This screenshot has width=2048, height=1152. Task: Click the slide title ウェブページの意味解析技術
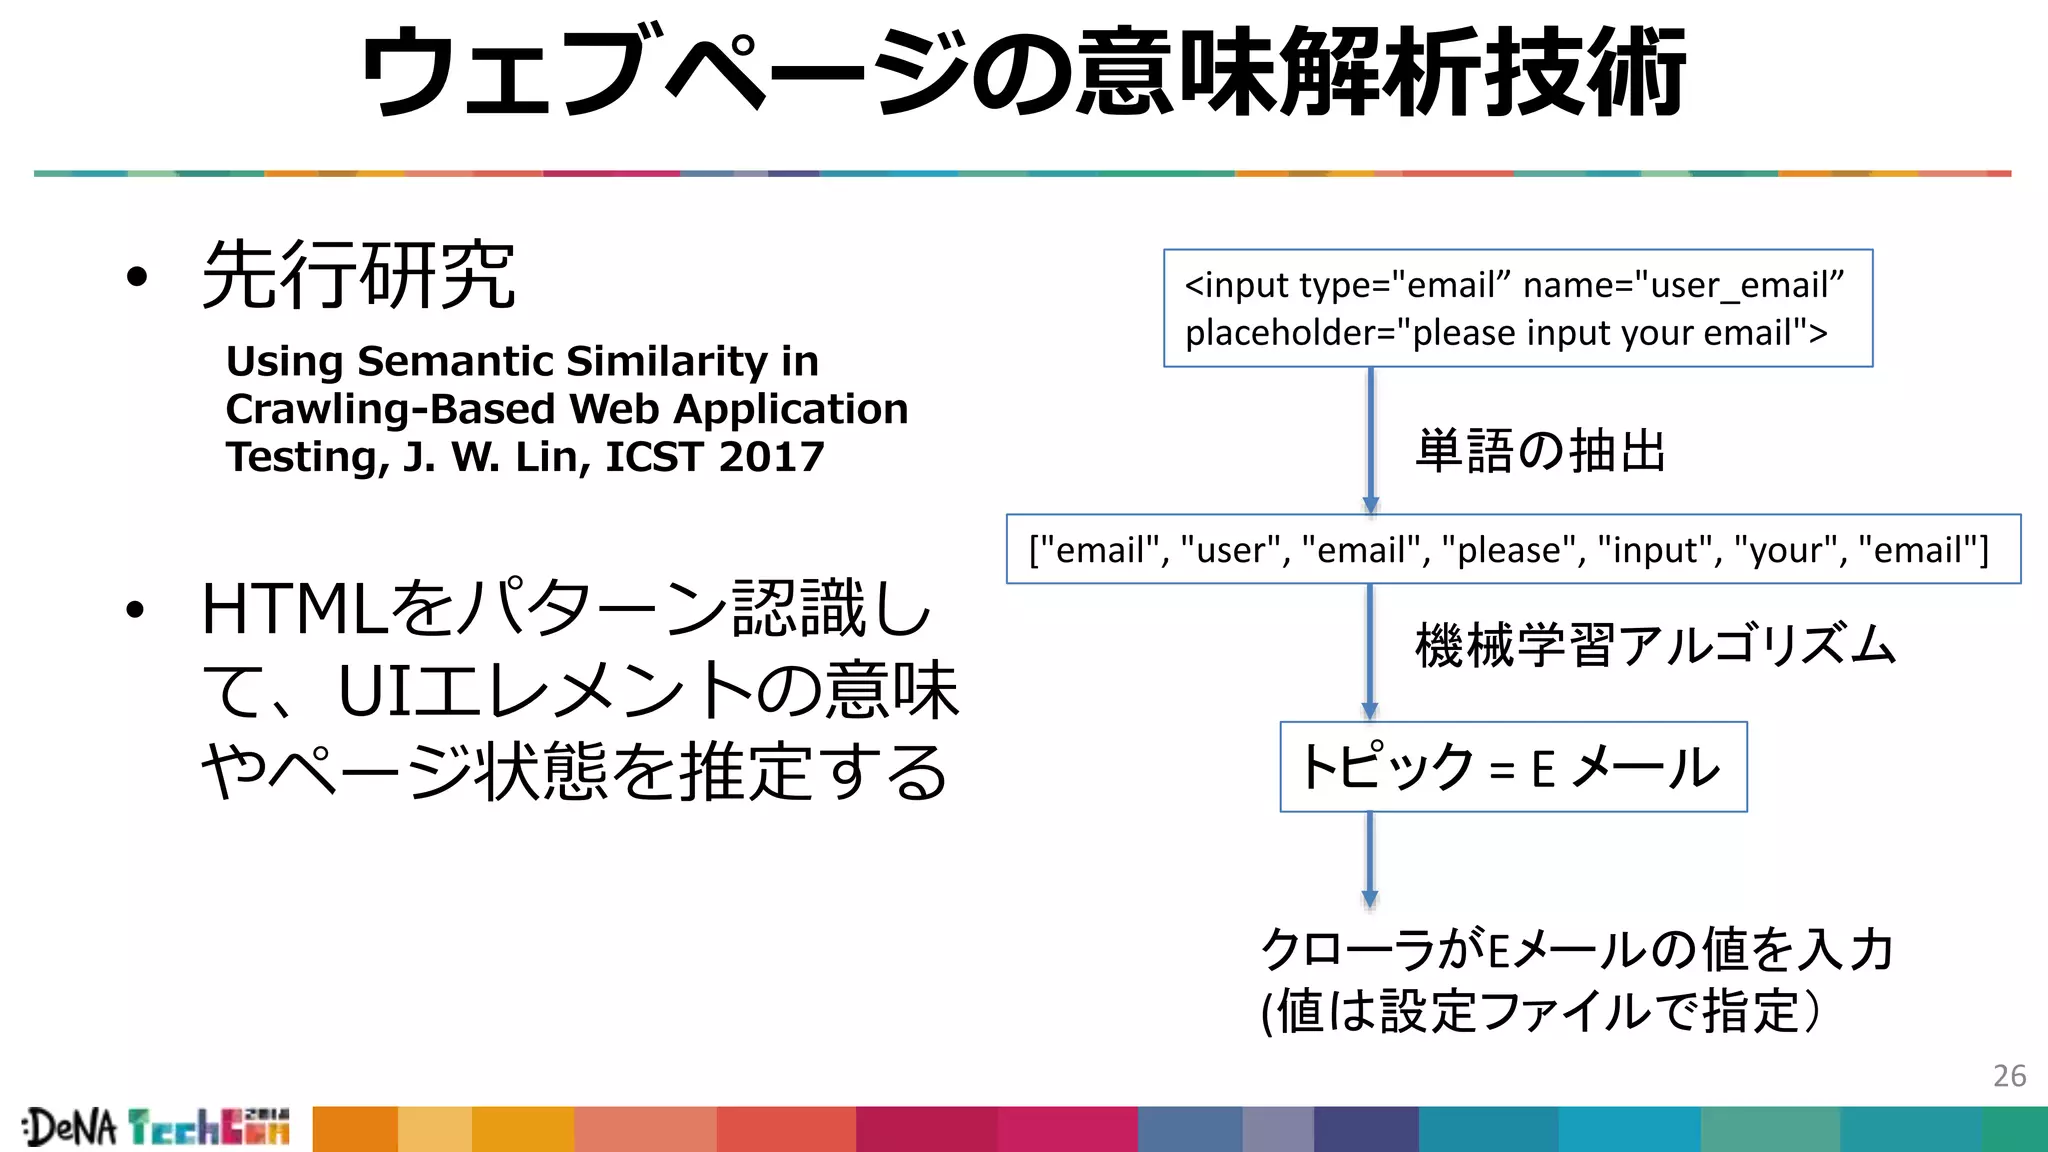point(1023,73)
